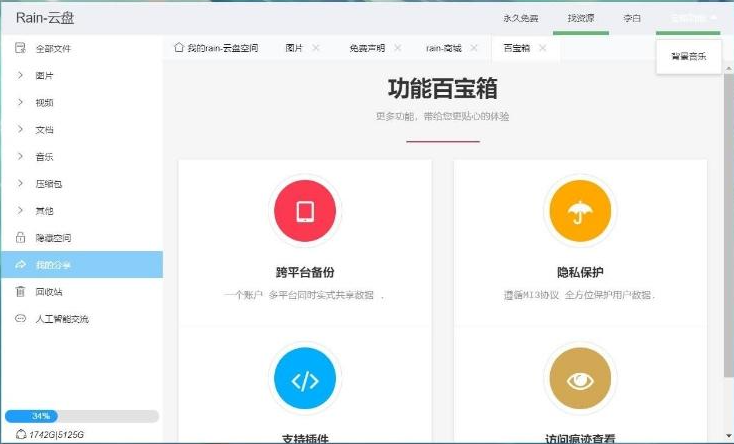Click the chat bubble icon for 人工智能交流

[20, 318]
